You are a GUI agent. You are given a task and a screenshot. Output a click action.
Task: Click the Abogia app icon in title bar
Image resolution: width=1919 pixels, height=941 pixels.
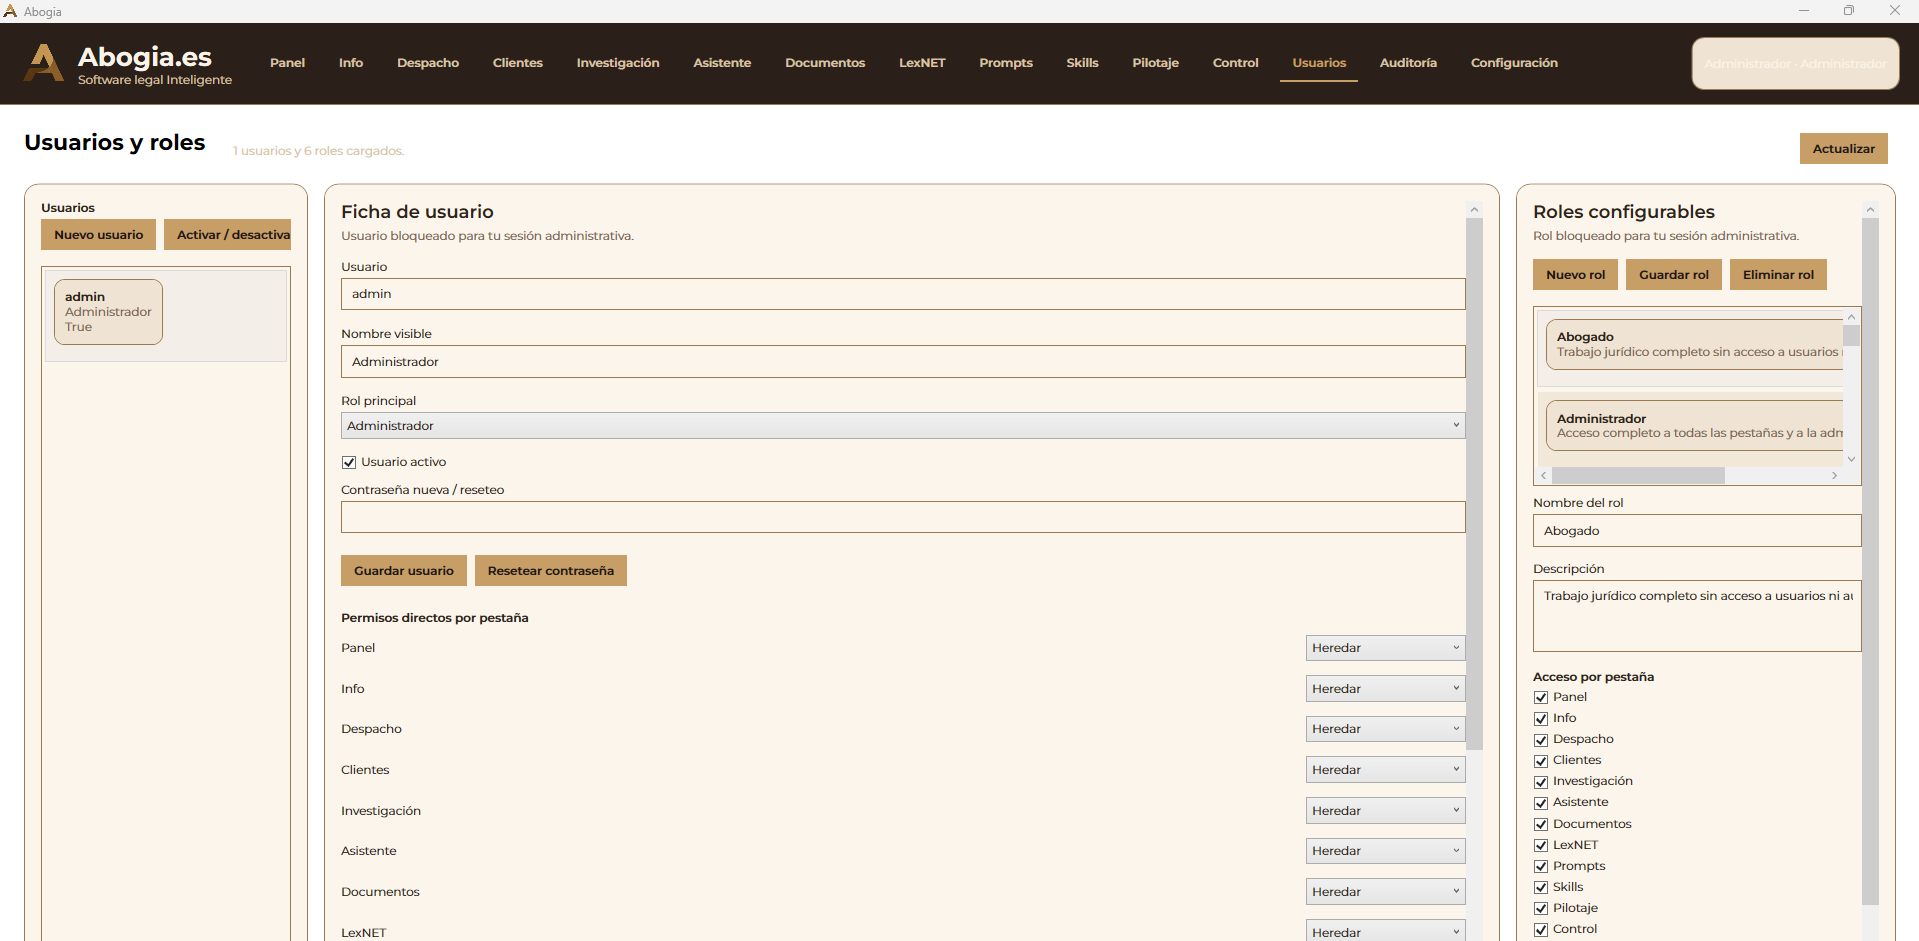10,11
